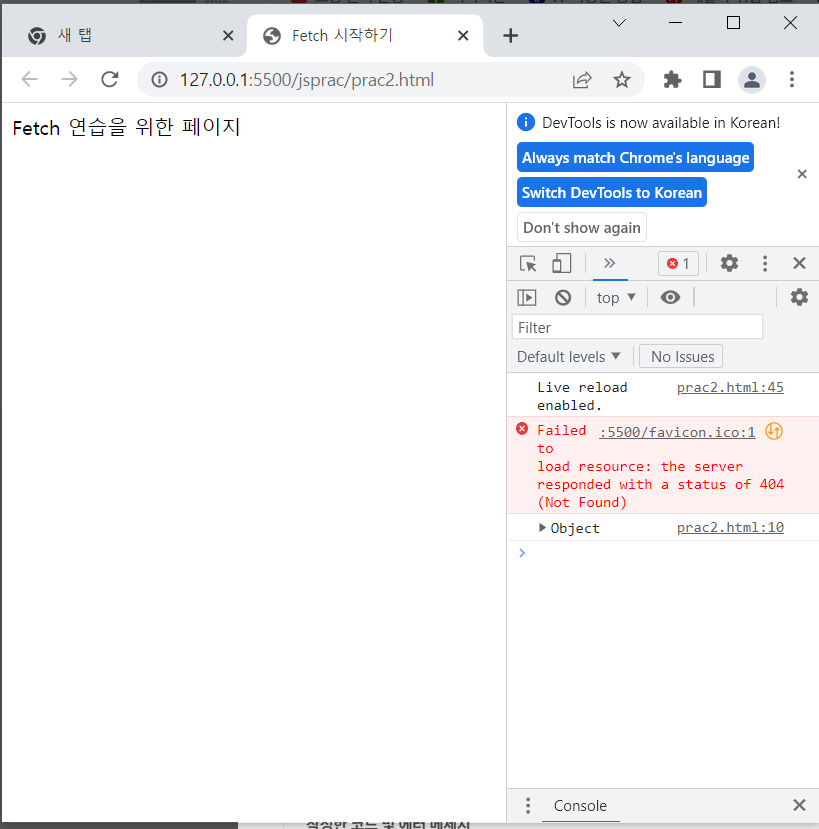Select the Fetch 시작하기 tab
819x829 pixels.
(x=365, y=35)
